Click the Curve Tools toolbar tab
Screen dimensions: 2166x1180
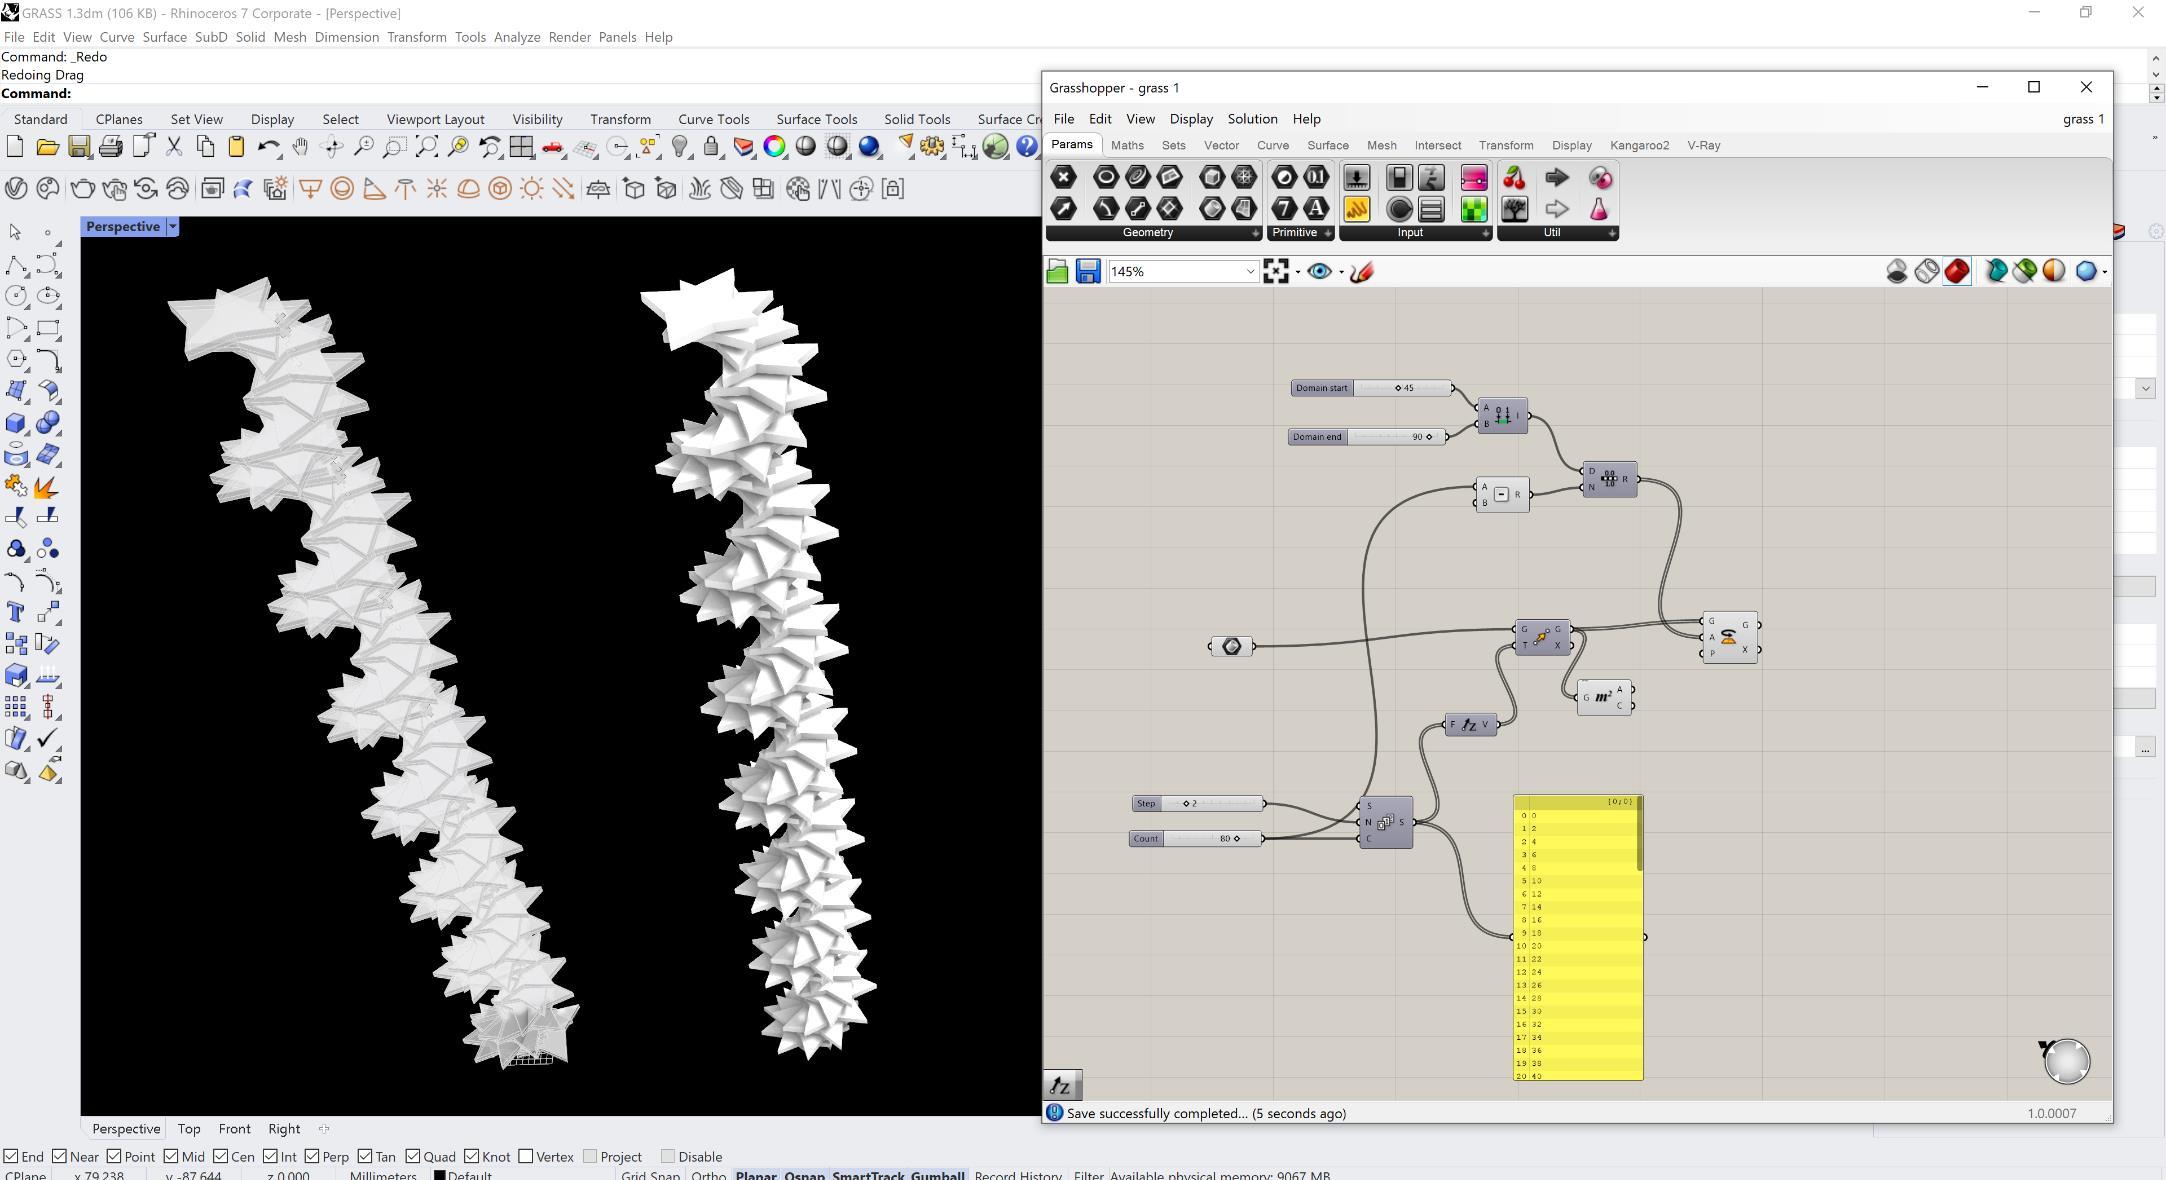point(713,119)
